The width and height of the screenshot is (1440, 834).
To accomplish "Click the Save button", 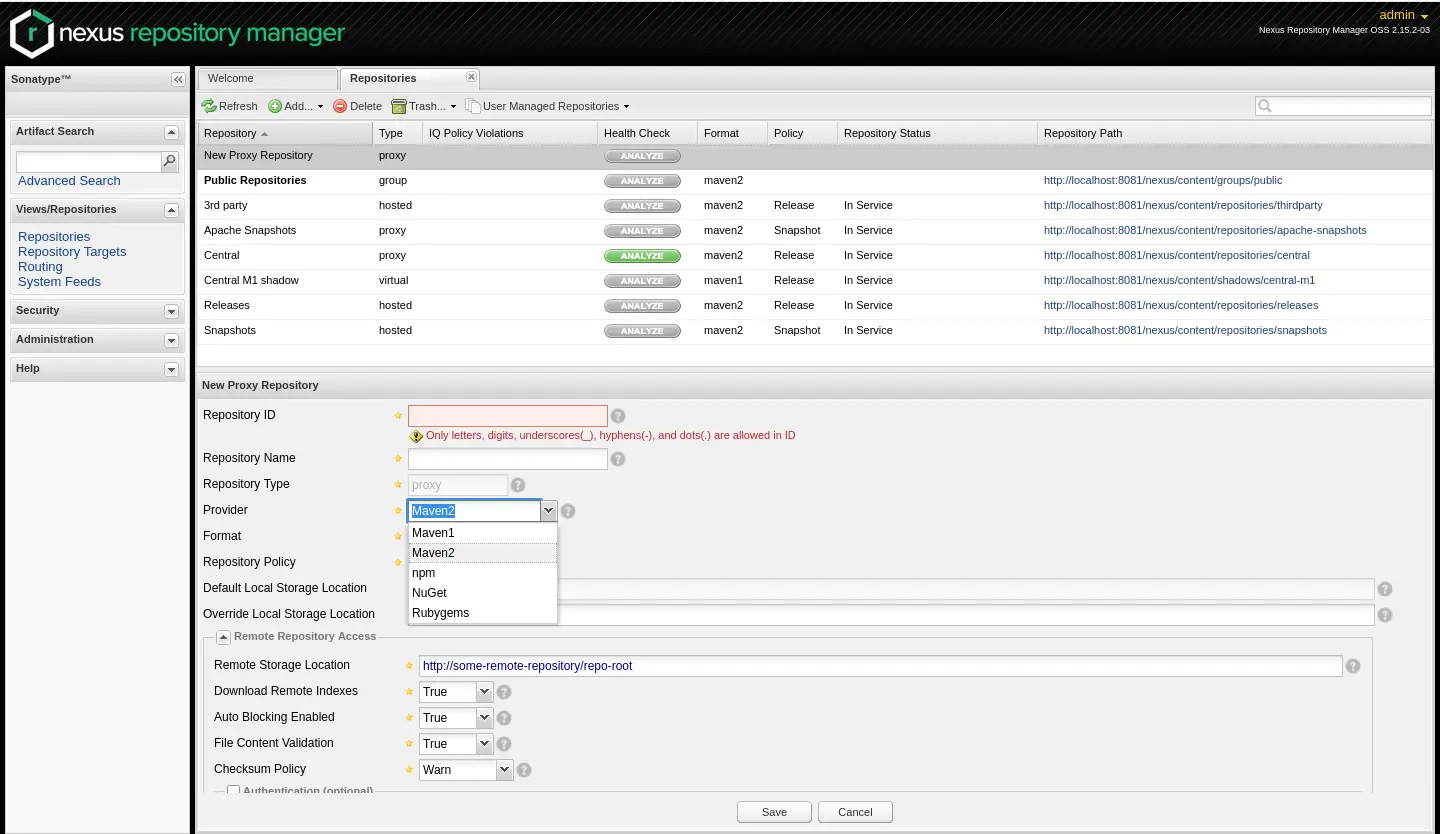I will pyautogui.click(x=774, y=812).
